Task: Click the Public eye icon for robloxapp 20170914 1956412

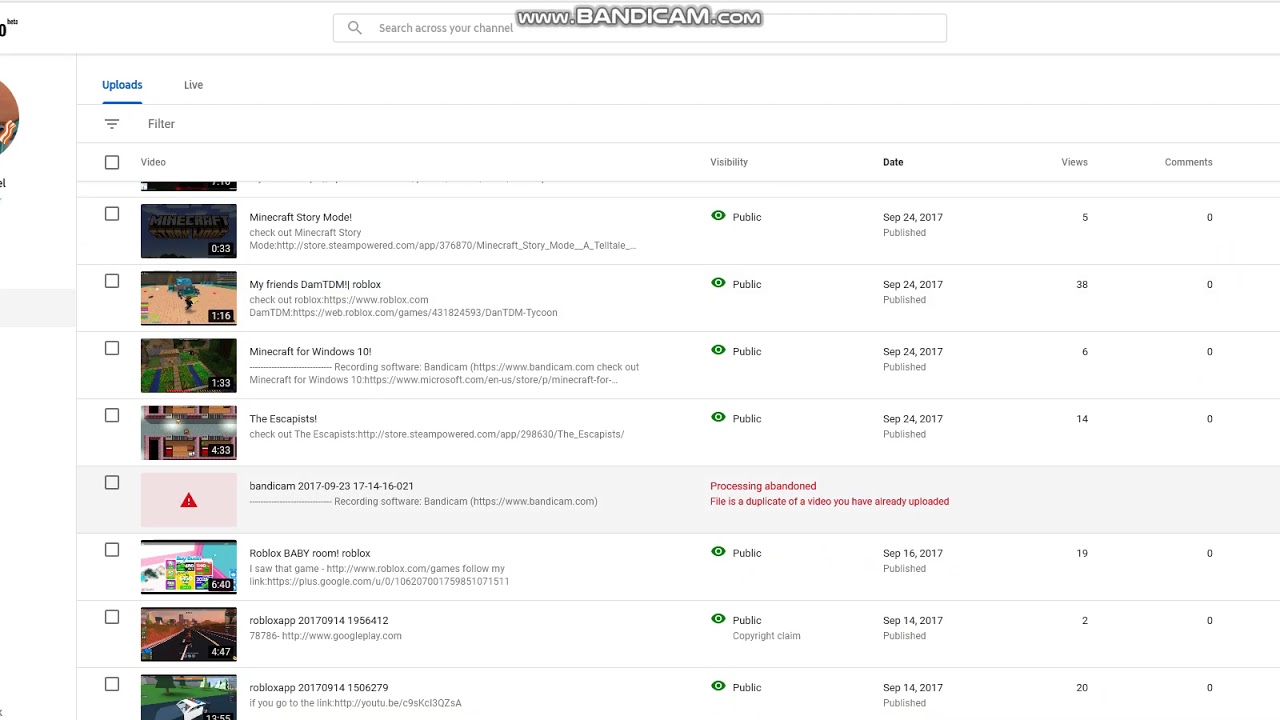Action: click(718, 618)
